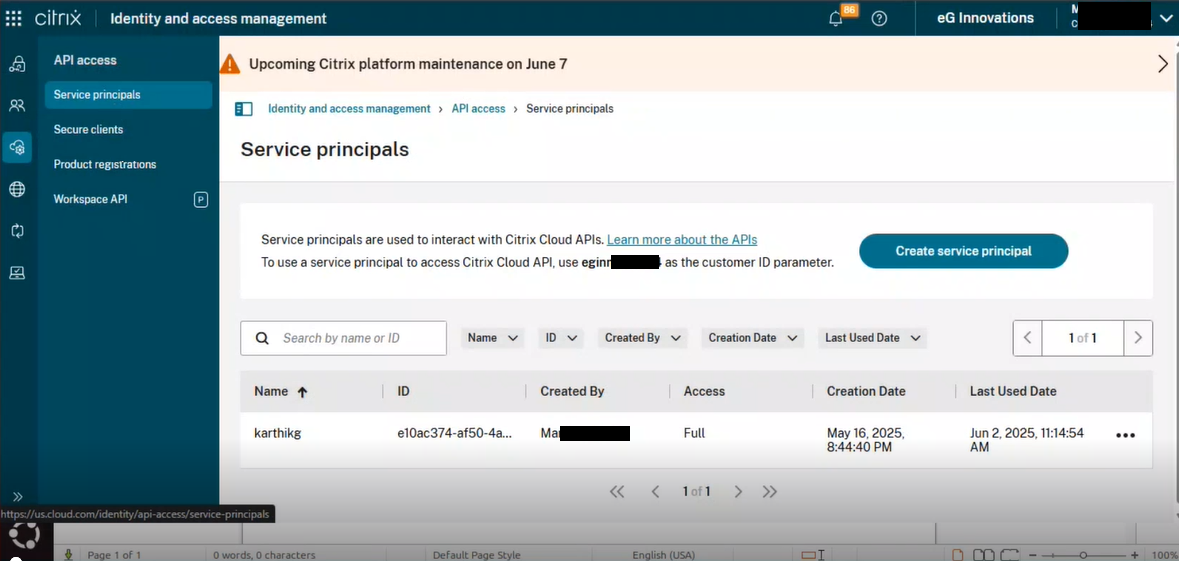
Task: Open Learn more about the APIs link
Action: tap(682, 240)
